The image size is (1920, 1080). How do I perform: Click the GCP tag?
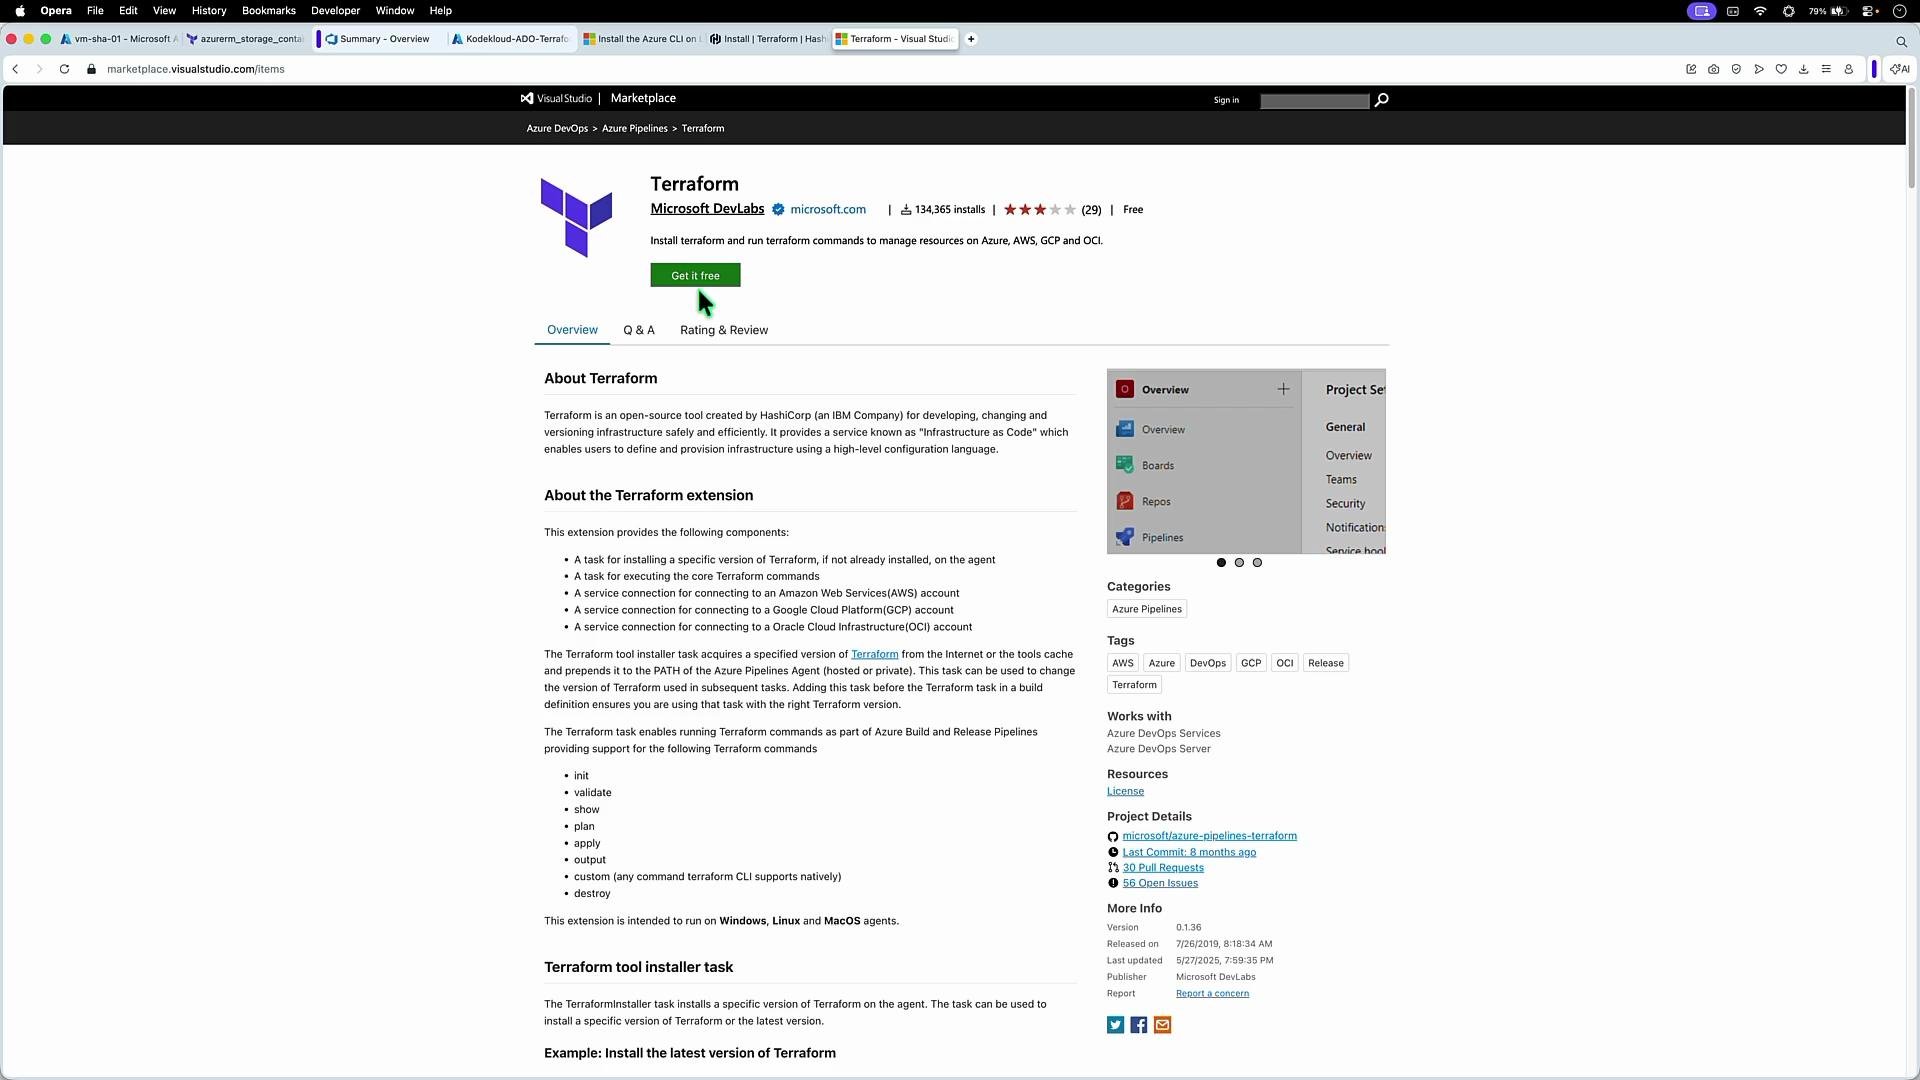1251,663
